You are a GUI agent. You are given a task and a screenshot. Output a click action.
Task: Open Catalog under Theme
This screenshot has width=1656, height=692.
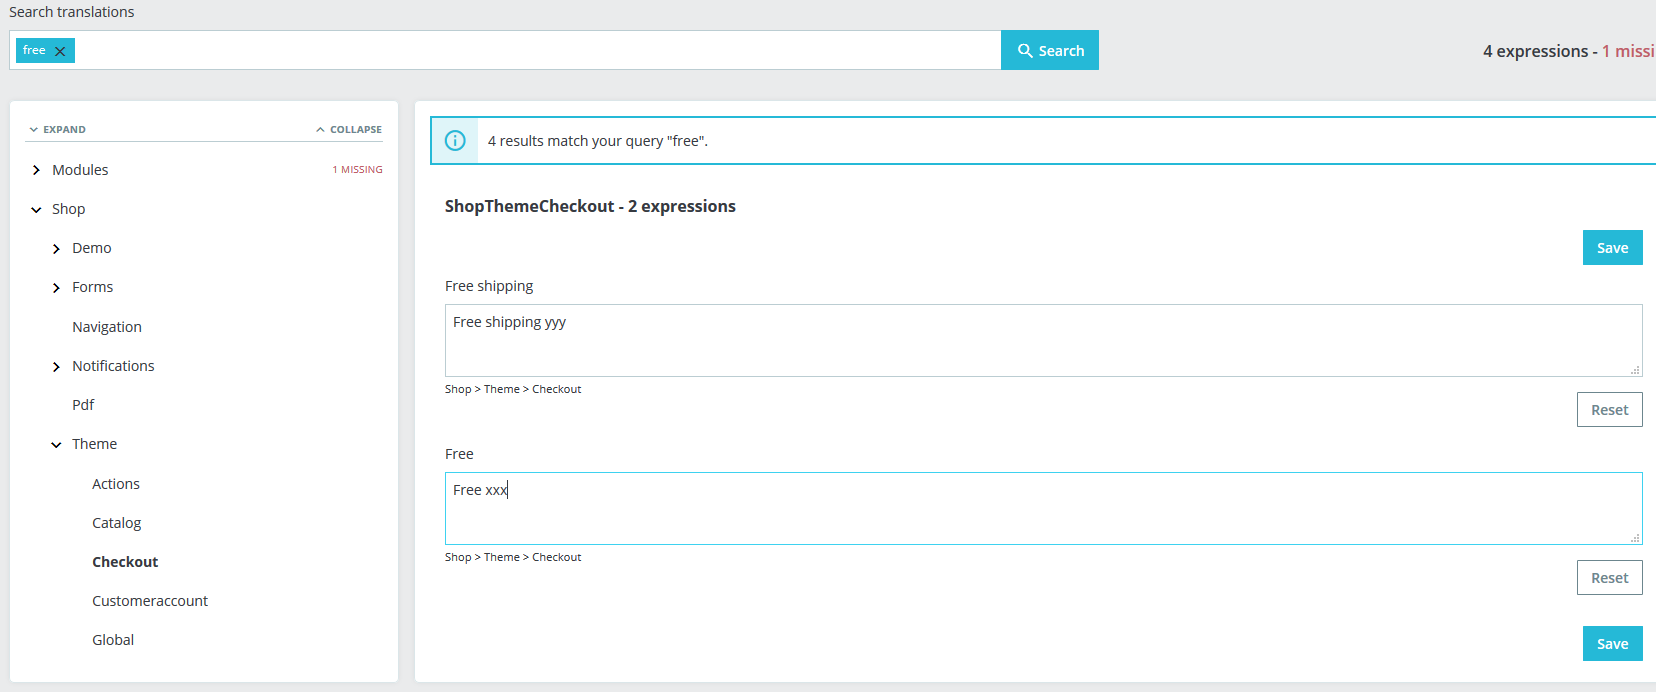(116, 523)
